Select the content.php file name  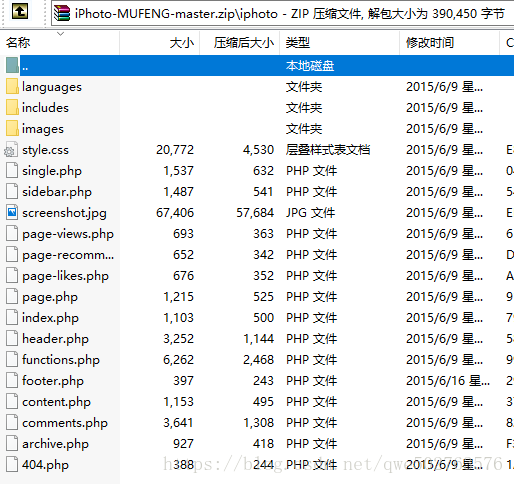tap(56, 402)
